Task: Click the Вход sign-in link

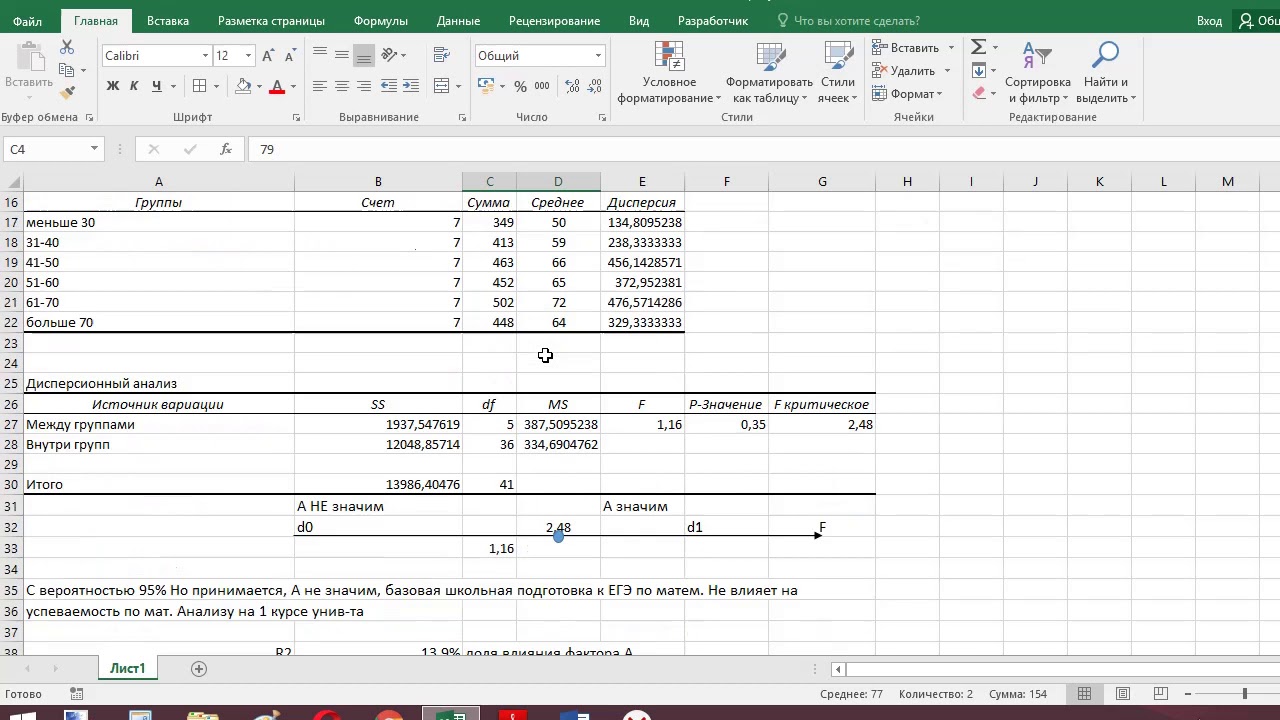Action: pos(1209,21)
